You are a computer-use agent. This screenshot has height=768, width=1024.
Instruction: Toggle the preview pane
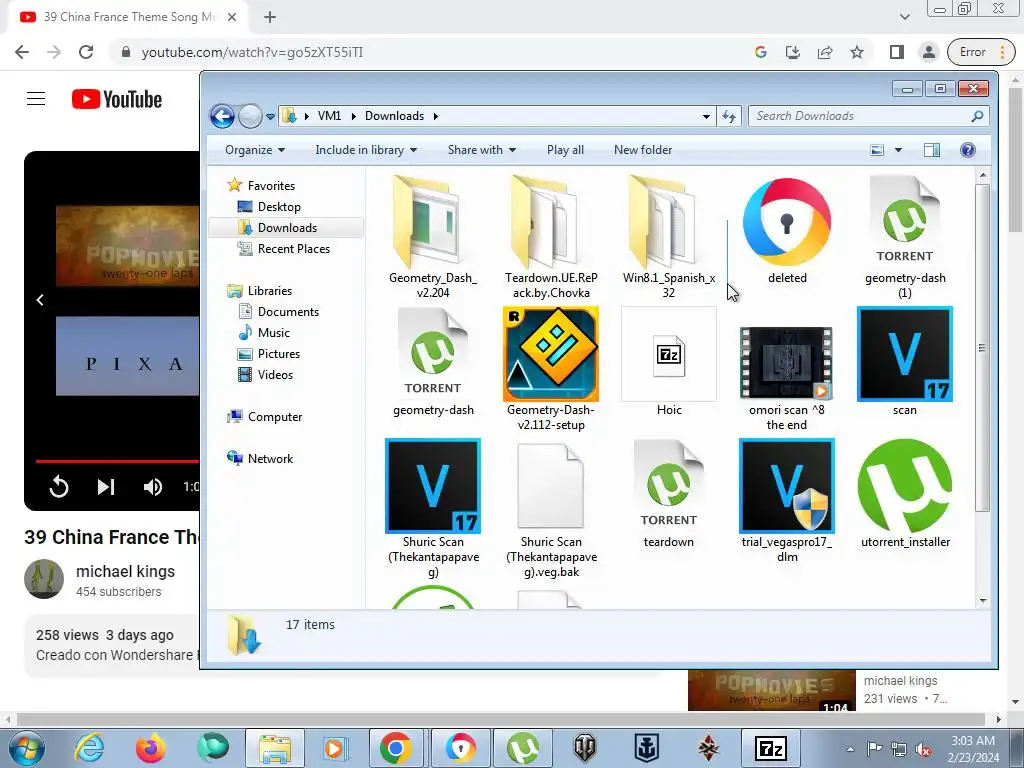pyautogui.click(x=932, y=150)
